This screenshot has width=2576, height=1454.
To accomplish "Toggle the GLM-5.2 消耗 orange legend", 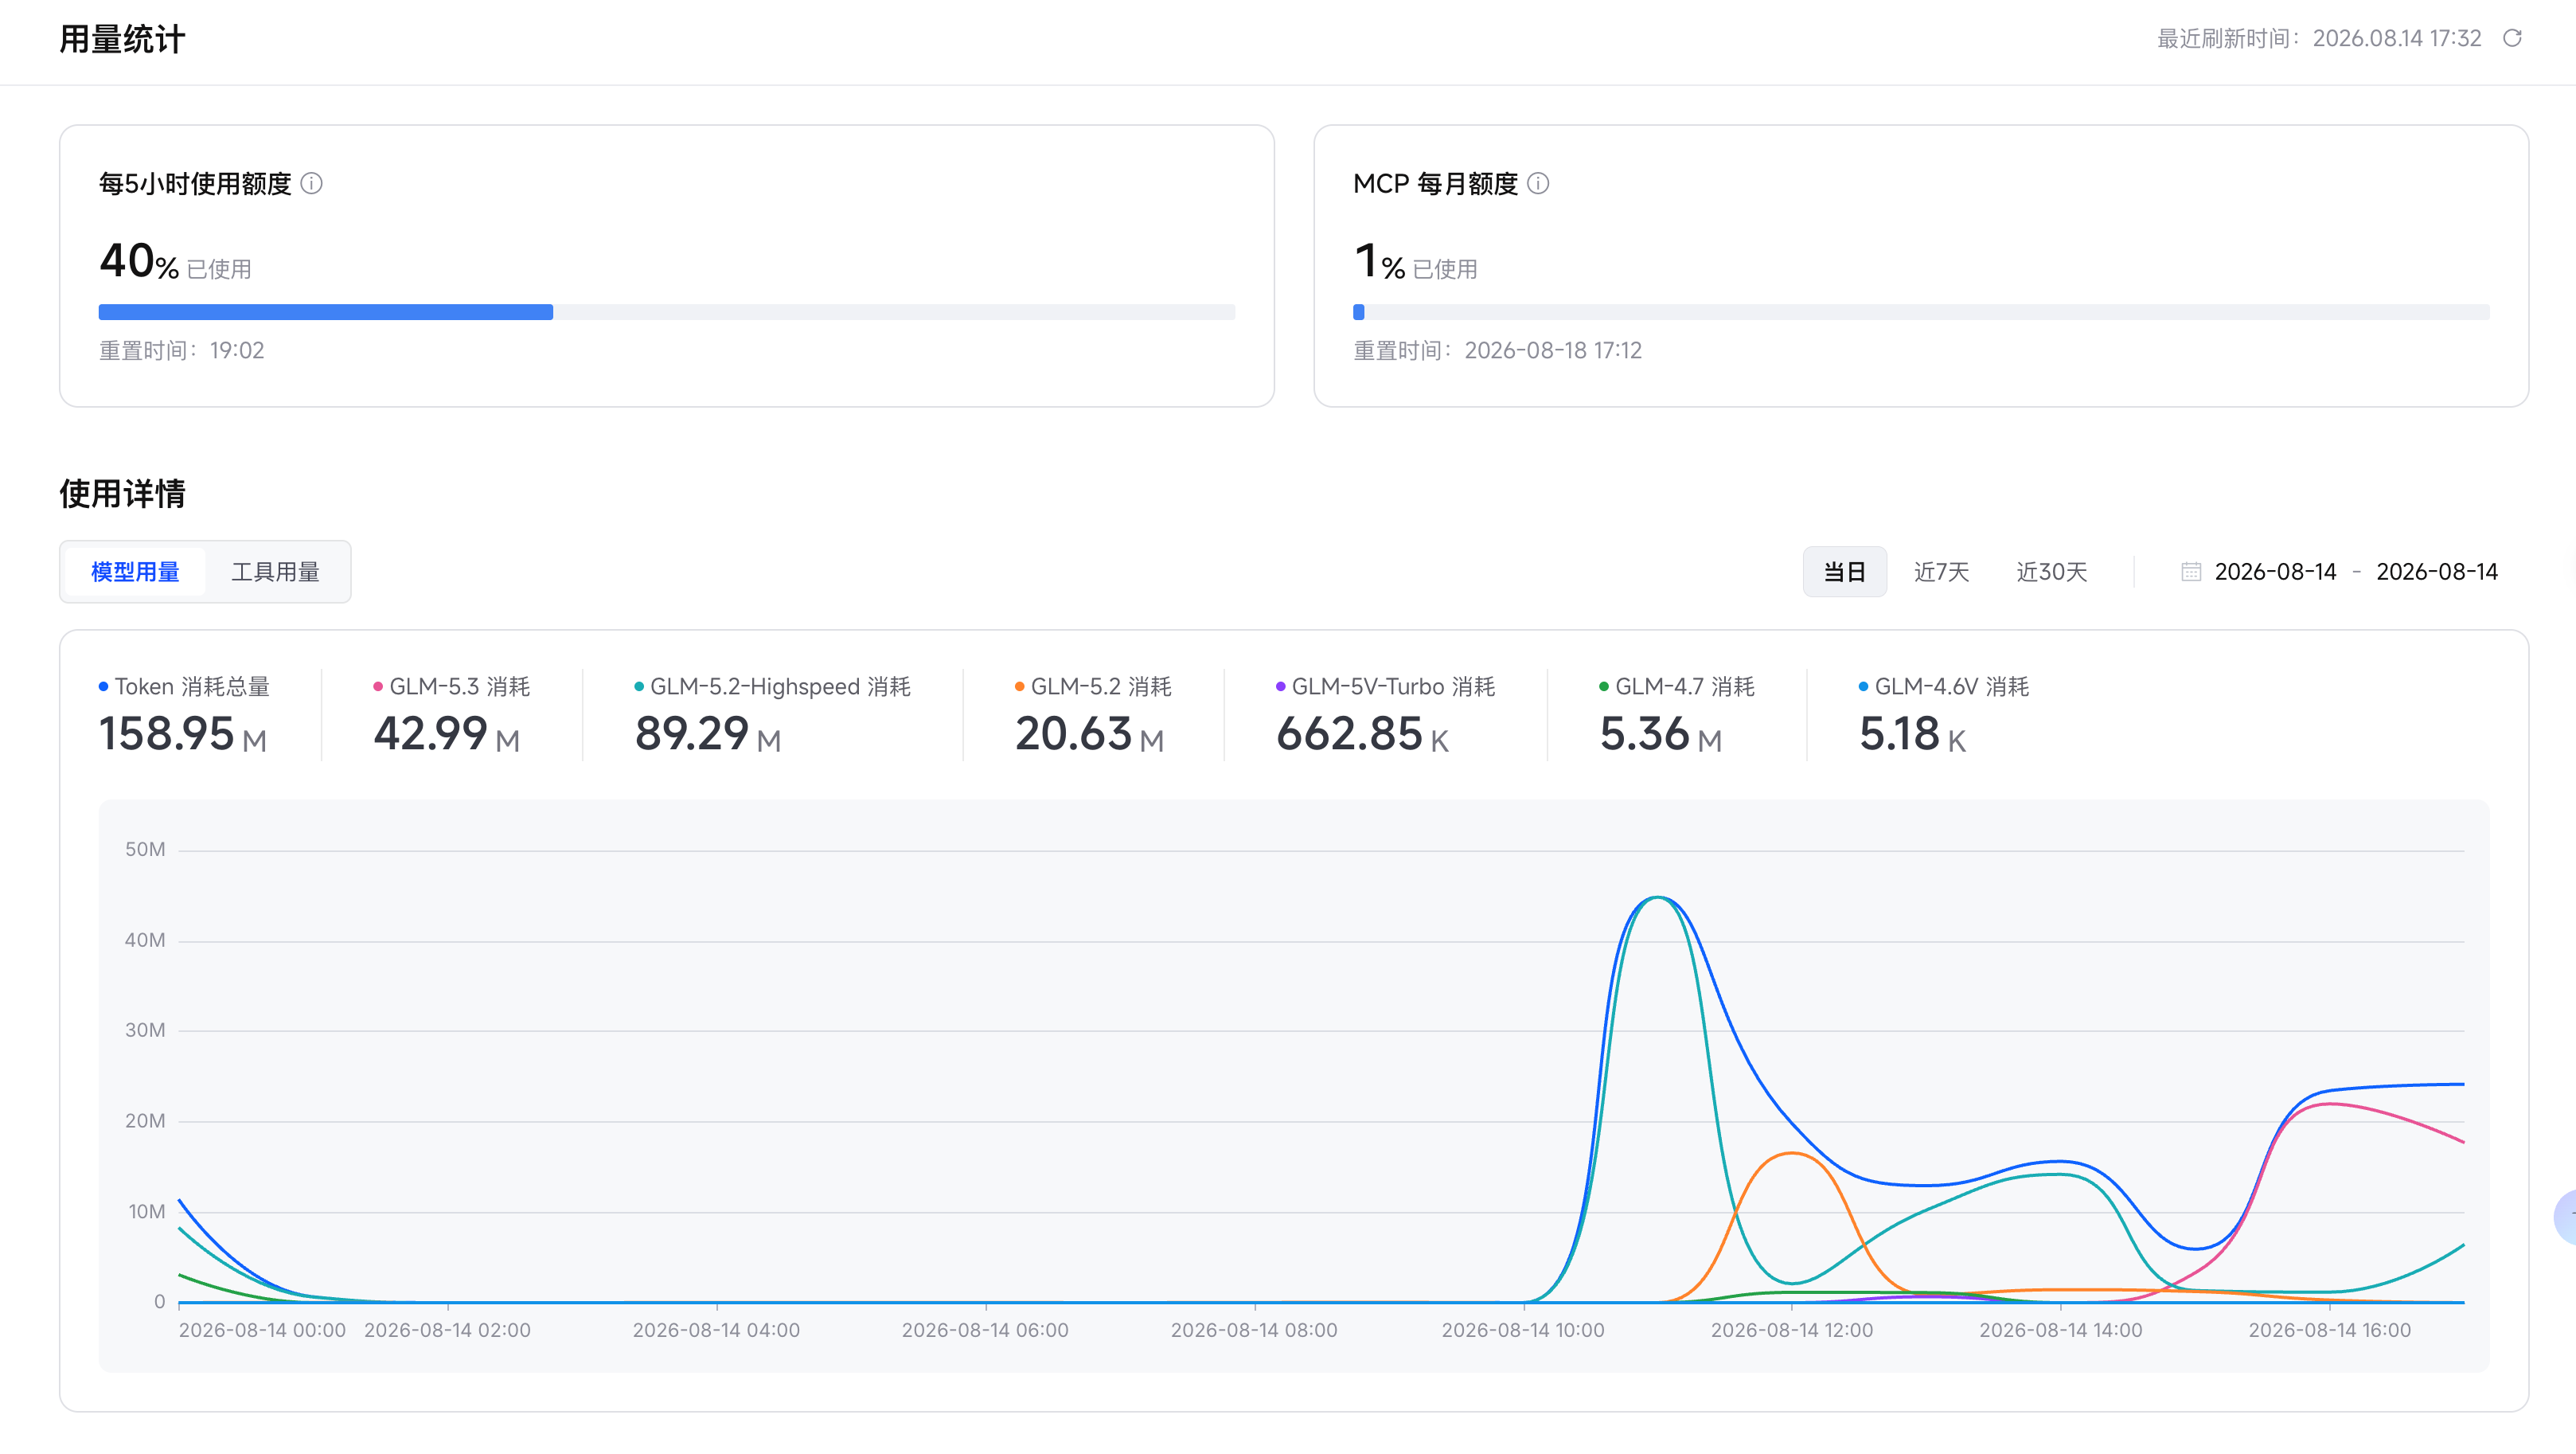I will click(x=1093, y=686).
